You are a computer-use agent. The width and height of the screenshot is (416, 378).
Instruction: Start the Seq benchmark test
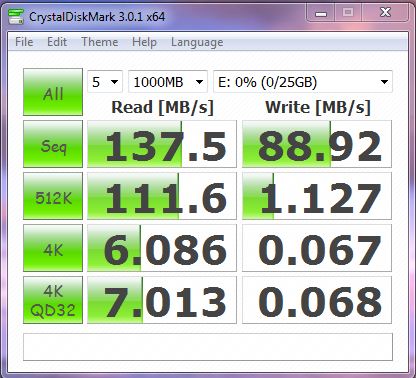tap(53, 144)
